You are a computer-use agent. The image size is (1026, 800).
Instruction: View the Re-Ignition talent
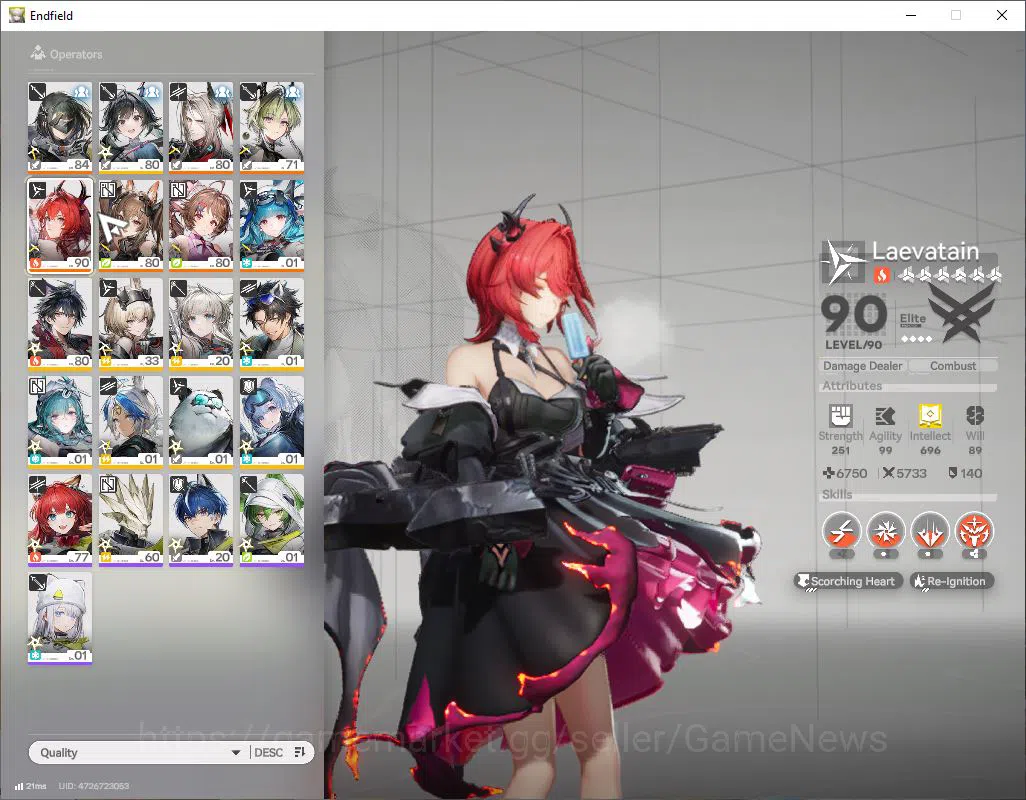coord(952,581)
